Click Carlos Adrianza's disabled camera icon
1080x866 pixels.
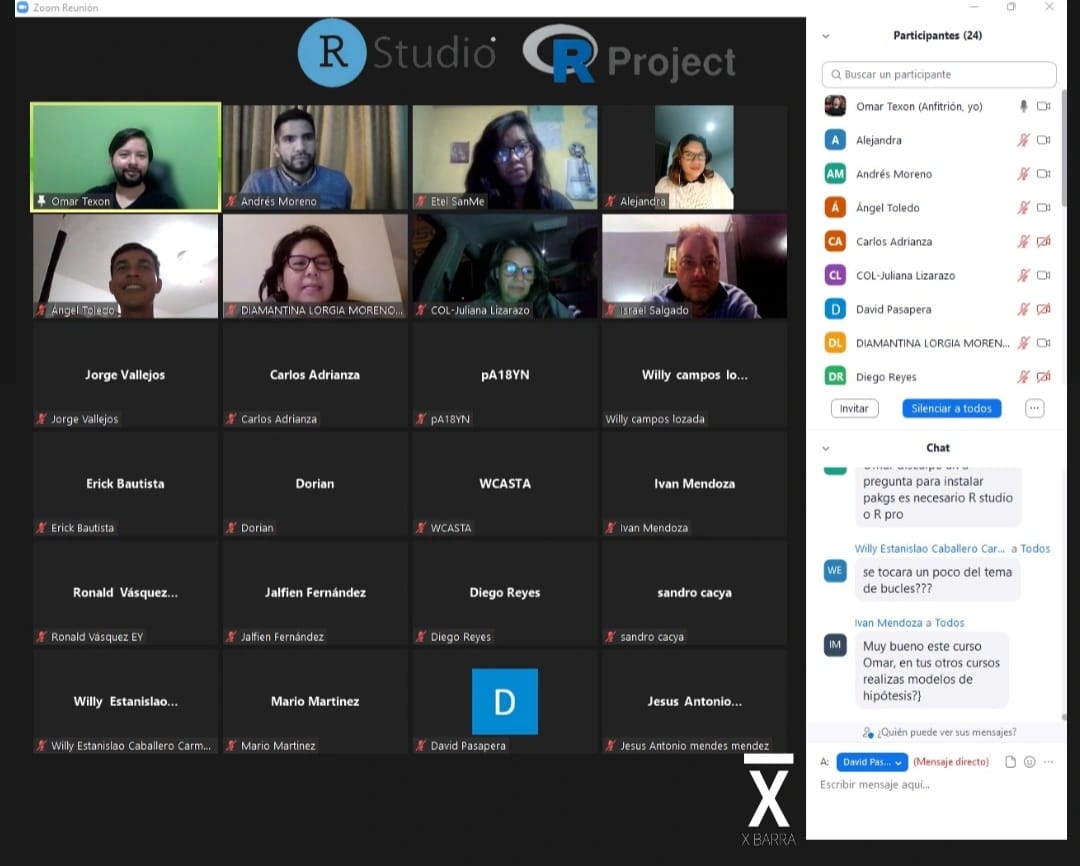click(x=1043, y=241)
